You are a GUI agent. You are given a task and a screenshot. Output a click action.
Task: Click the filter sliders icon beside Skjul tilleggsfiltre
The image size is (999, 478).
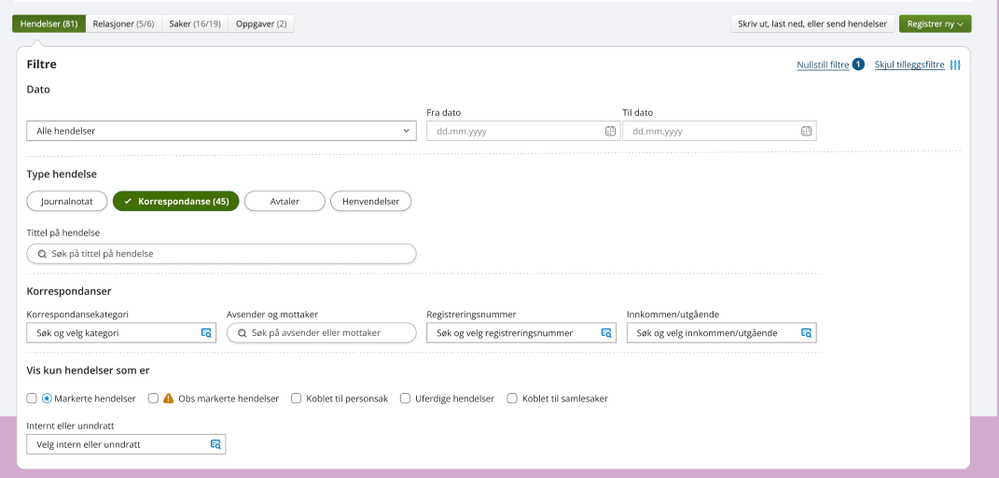click(x=955, y=64)
